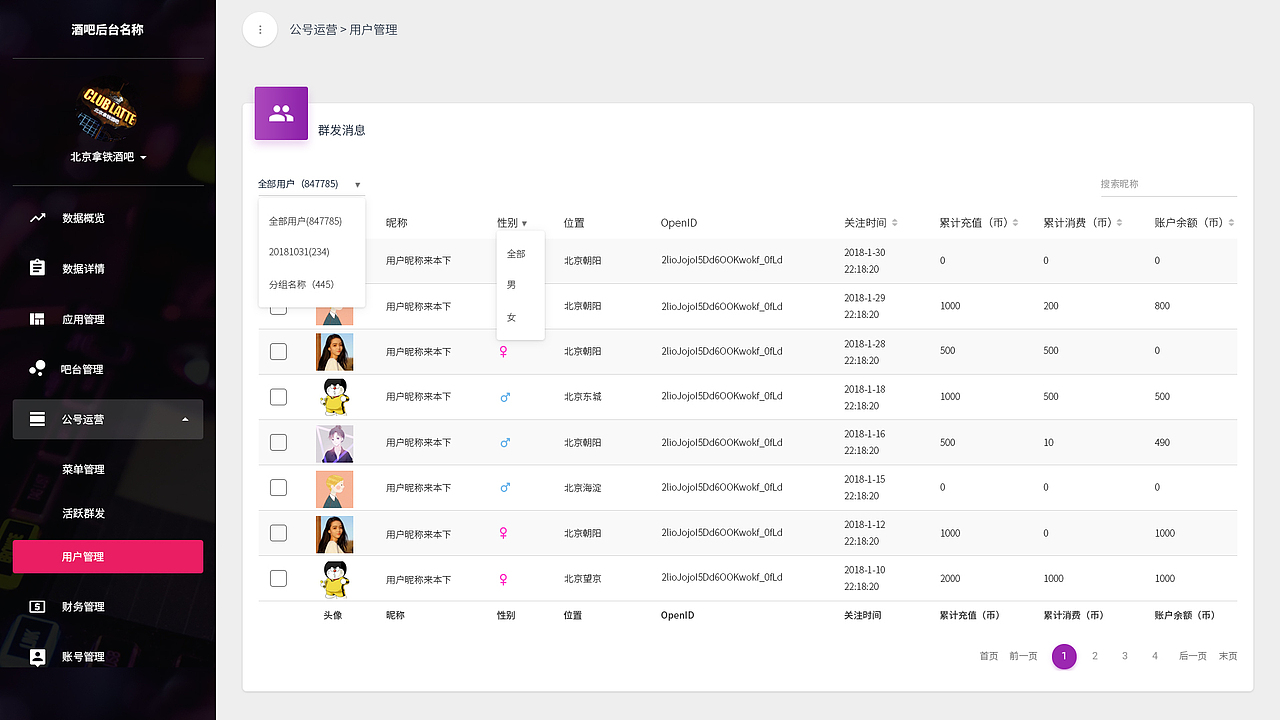Click the female icon in the 2018-1-10 row
The height and width of the screenshot is (720, 1280).
click(504, 579)
